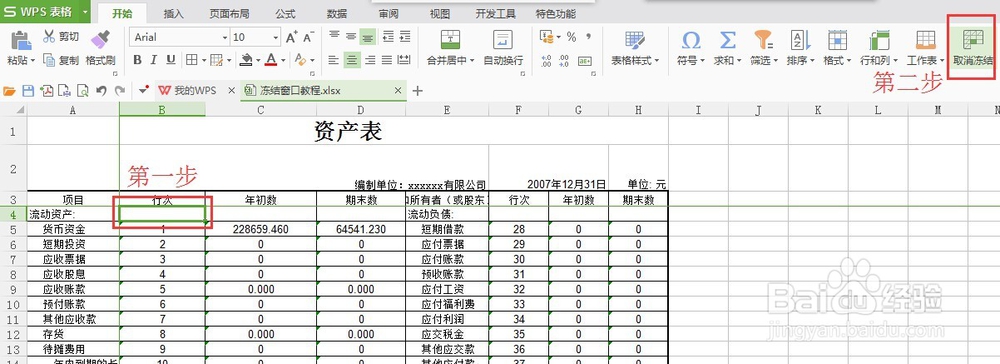1000x364 pixels.
Task: Decrease decimal places icon
Action: coord(564,61)
